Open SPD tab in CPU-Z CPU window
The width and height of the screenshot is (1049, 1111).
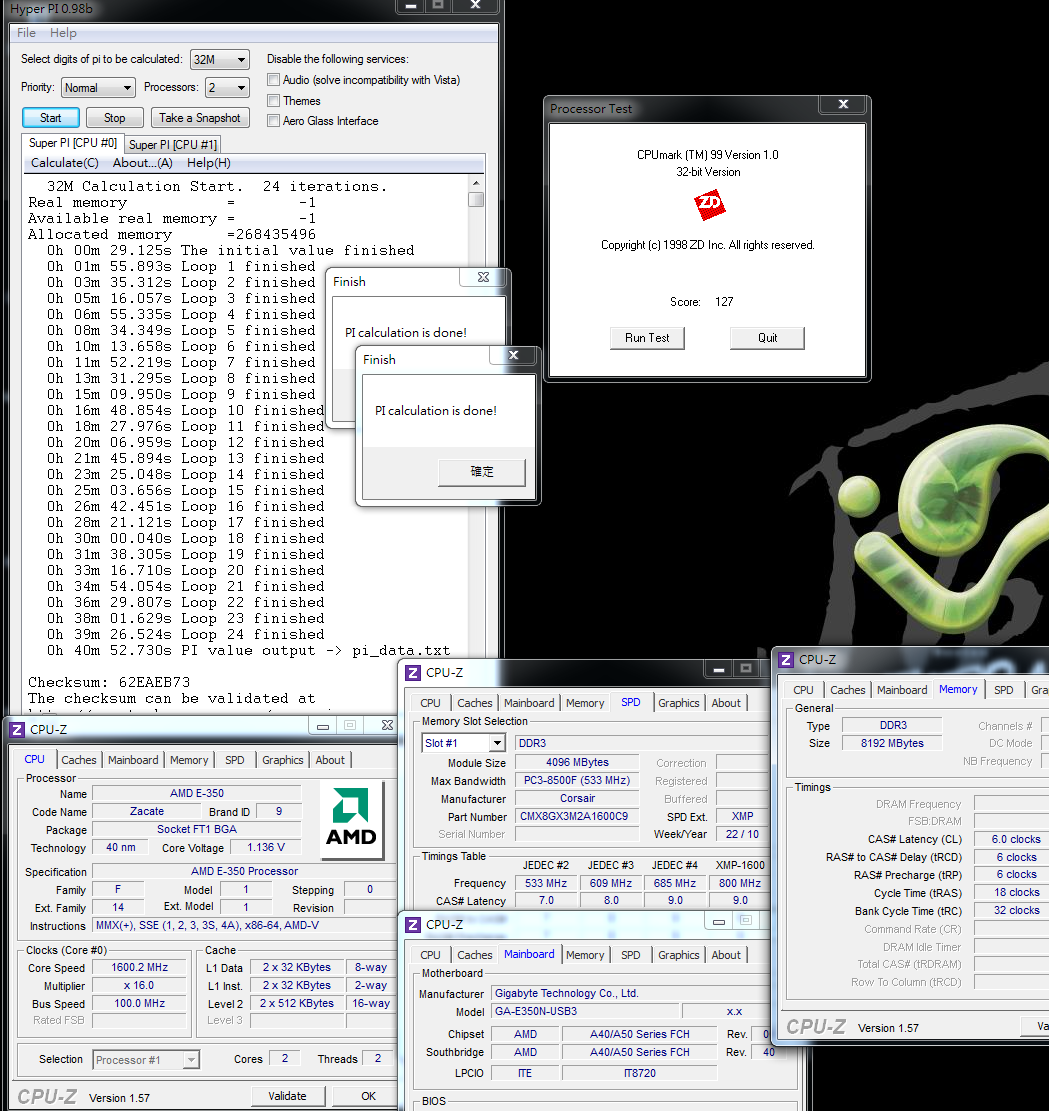235,760
